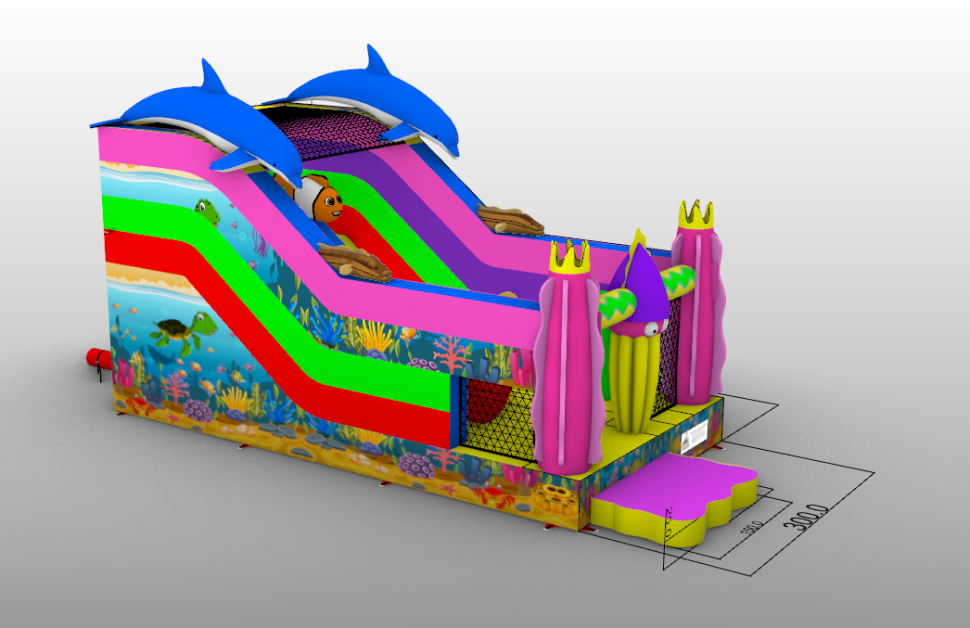Select the left yellow crown on pink pillar
The width and height of the screenshot is (970, 628).
(x=567, y=258)
